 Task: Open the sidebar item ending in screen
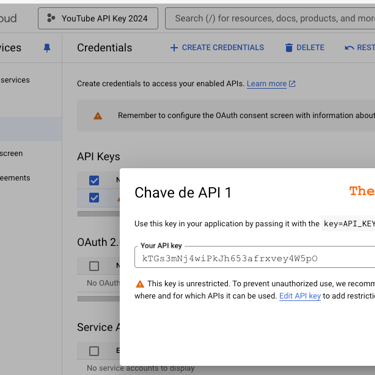pyautogui.click(x=11, y=154)
